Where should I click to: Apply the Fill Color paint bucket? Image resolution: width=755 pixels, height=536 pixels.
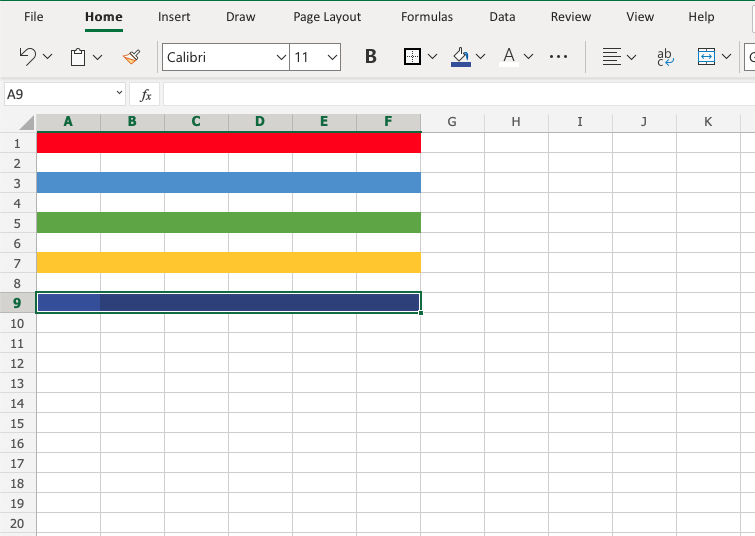[460, 57]
